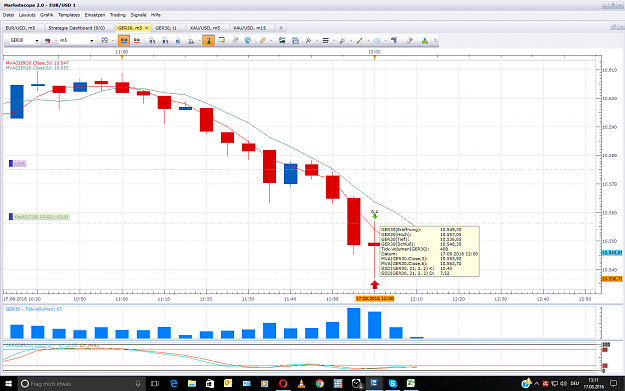The image size is (625, 391).
Task: Select the eraser delete tool
Action: (409, 41)
